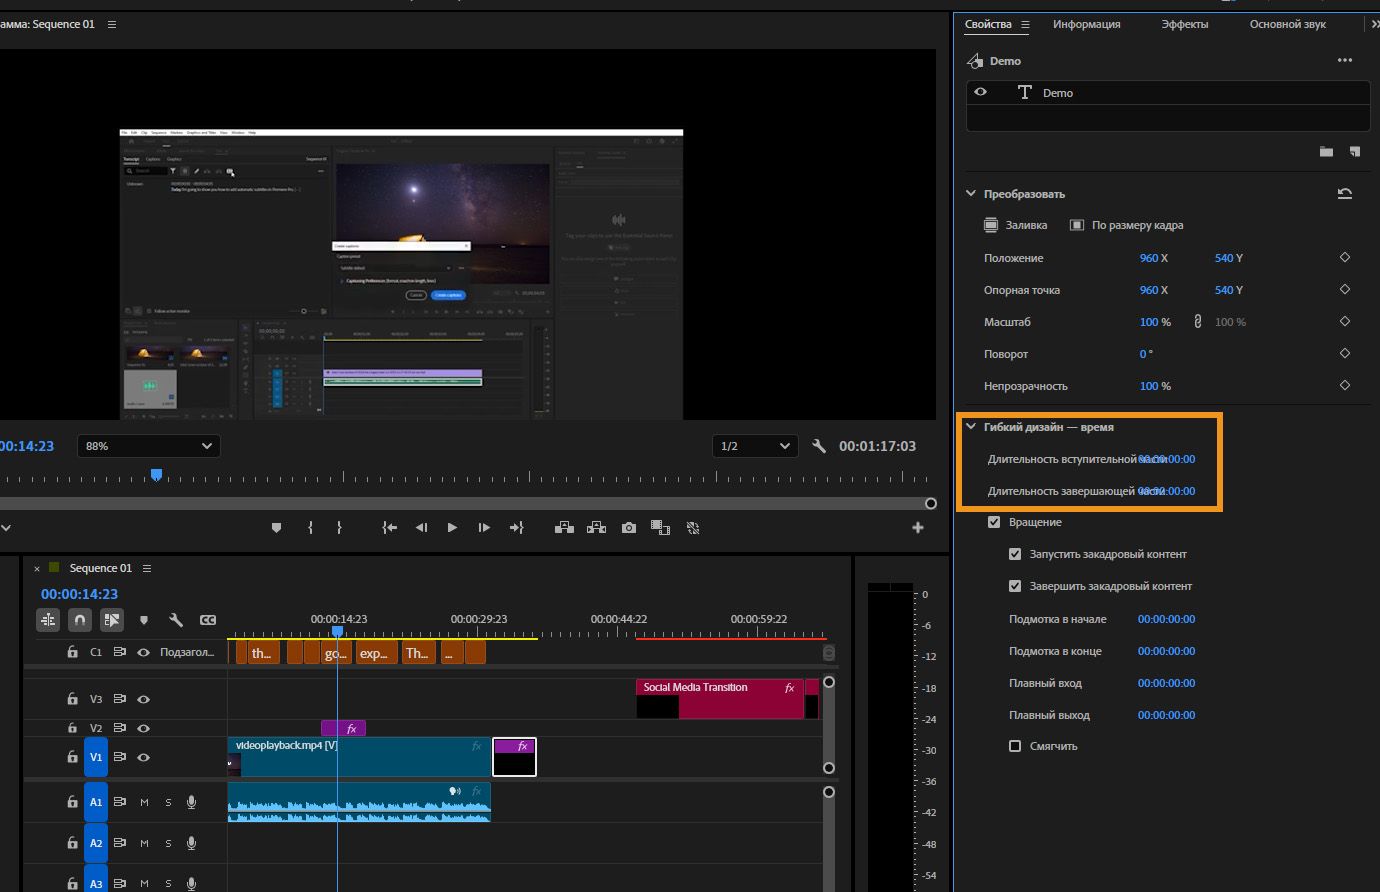This screenshot has width=1380, height=892.
Task: Reset the Преобразовать transform properties
Action: pyautogui.click(x=1345, y=194)
